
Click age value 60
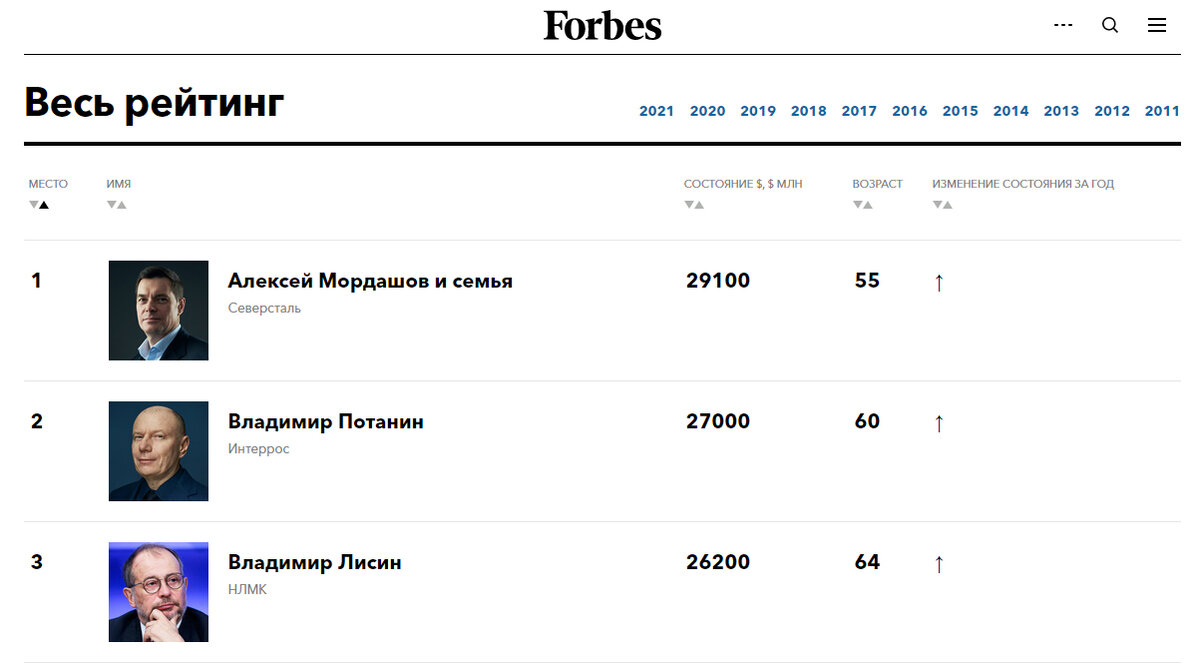tap(867, 422)
